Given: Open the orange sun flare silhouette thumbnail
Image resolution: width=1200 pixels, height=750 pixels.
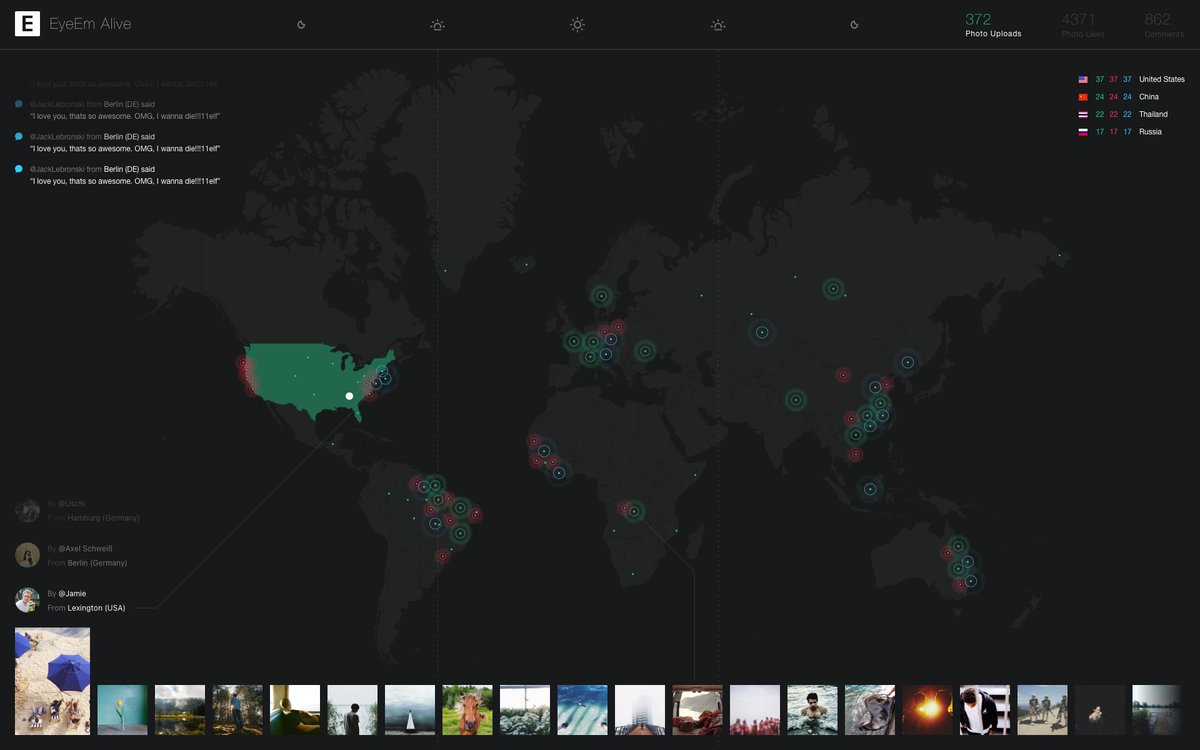Looking at the screenshot, I should click(927, 710).
